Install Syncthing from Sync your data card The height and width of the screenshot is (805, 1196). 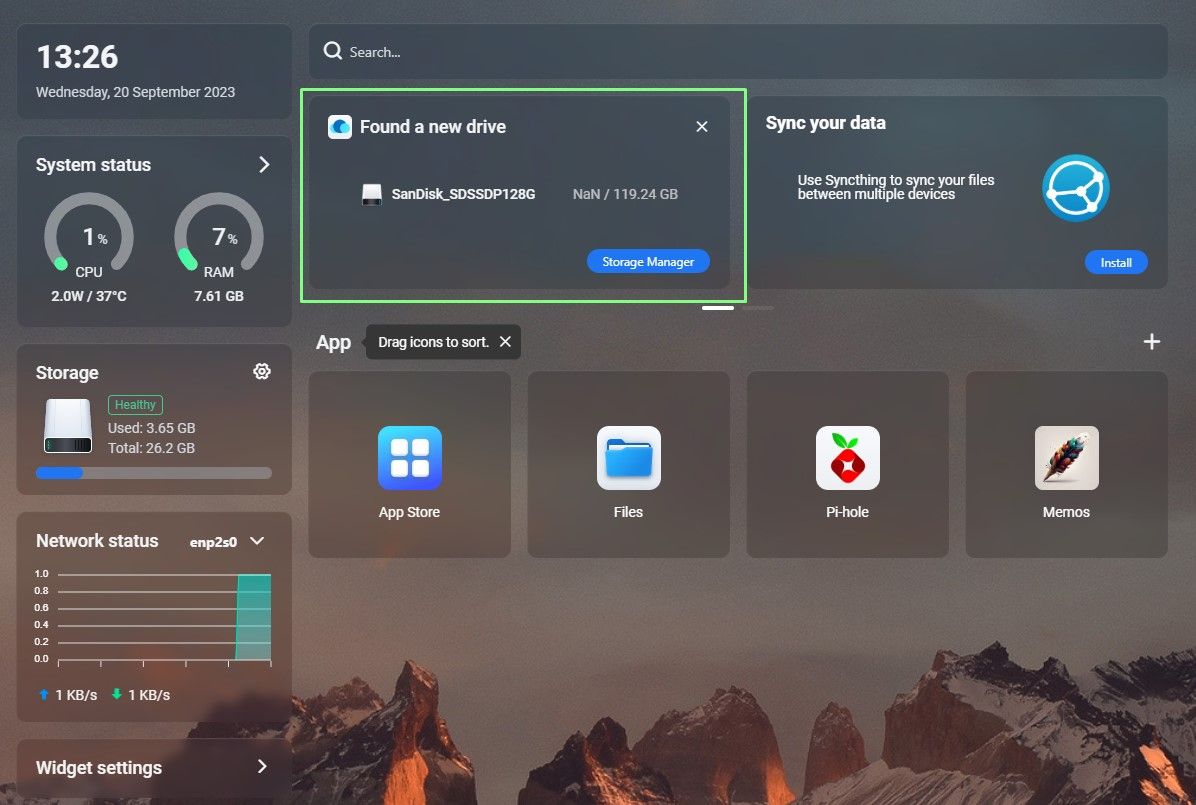coord(1116,262)
